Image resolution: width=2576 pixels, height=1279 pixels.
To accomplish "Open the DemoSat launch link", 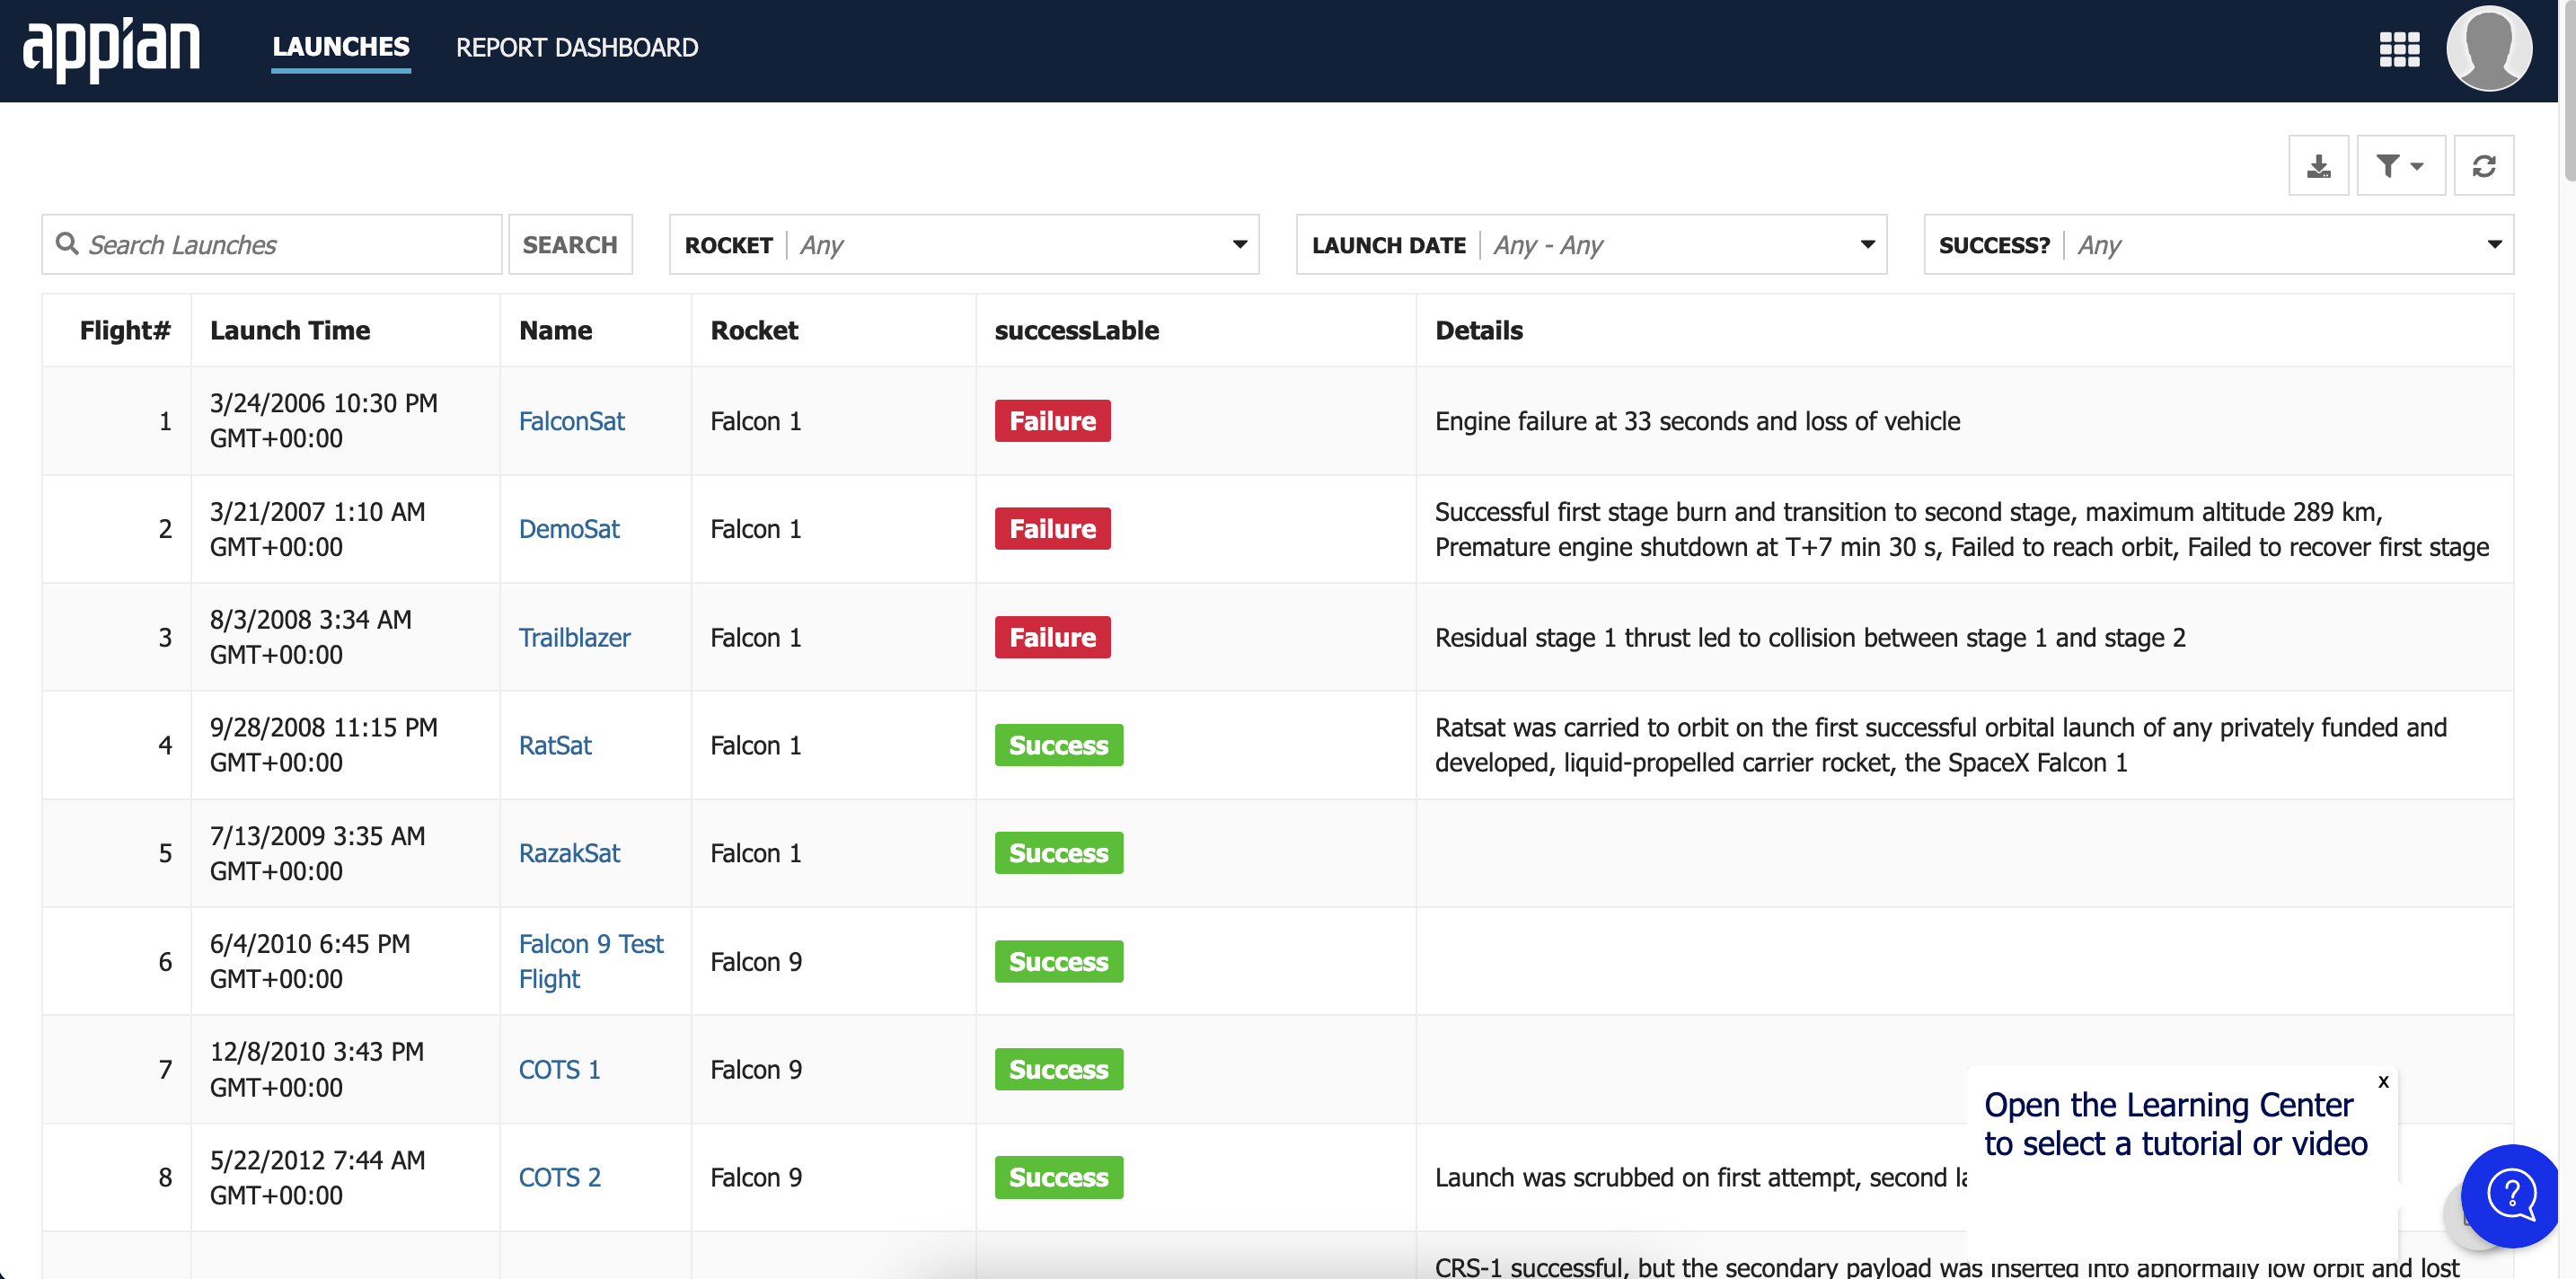I will click(x=569, y=529).
